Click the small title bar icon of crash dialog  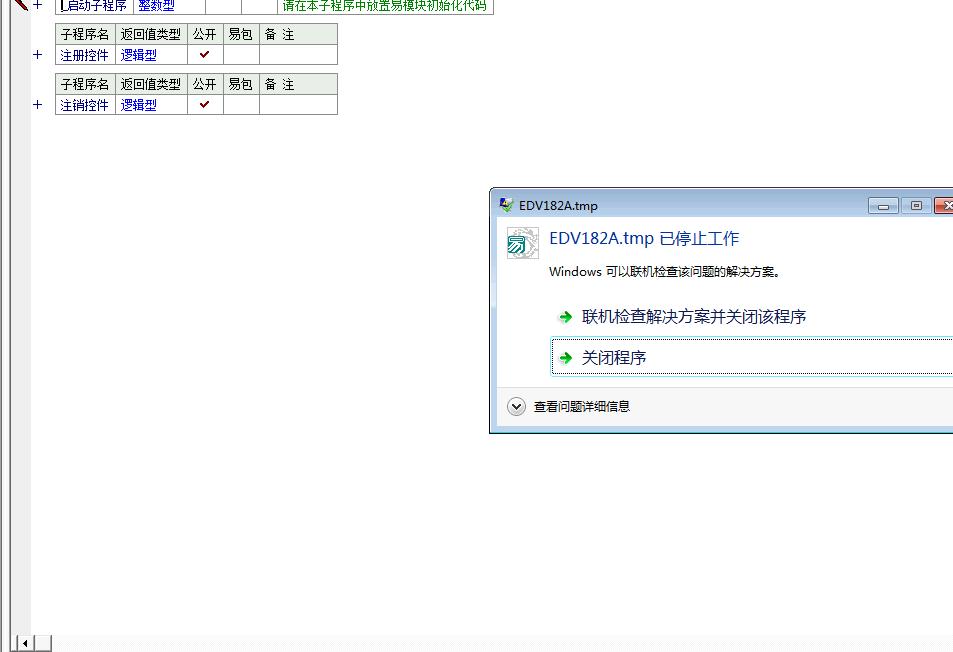tap(506, 205)
